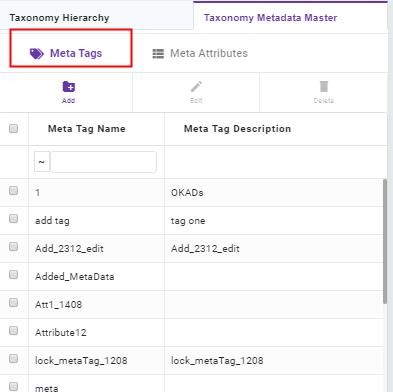
Task: Click the Add label under folder icon
Action: (x=68, y=100)
